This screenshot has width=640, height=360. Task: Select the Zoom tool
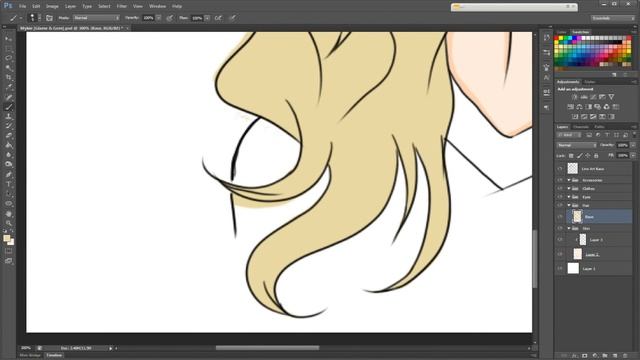[9, 223]
